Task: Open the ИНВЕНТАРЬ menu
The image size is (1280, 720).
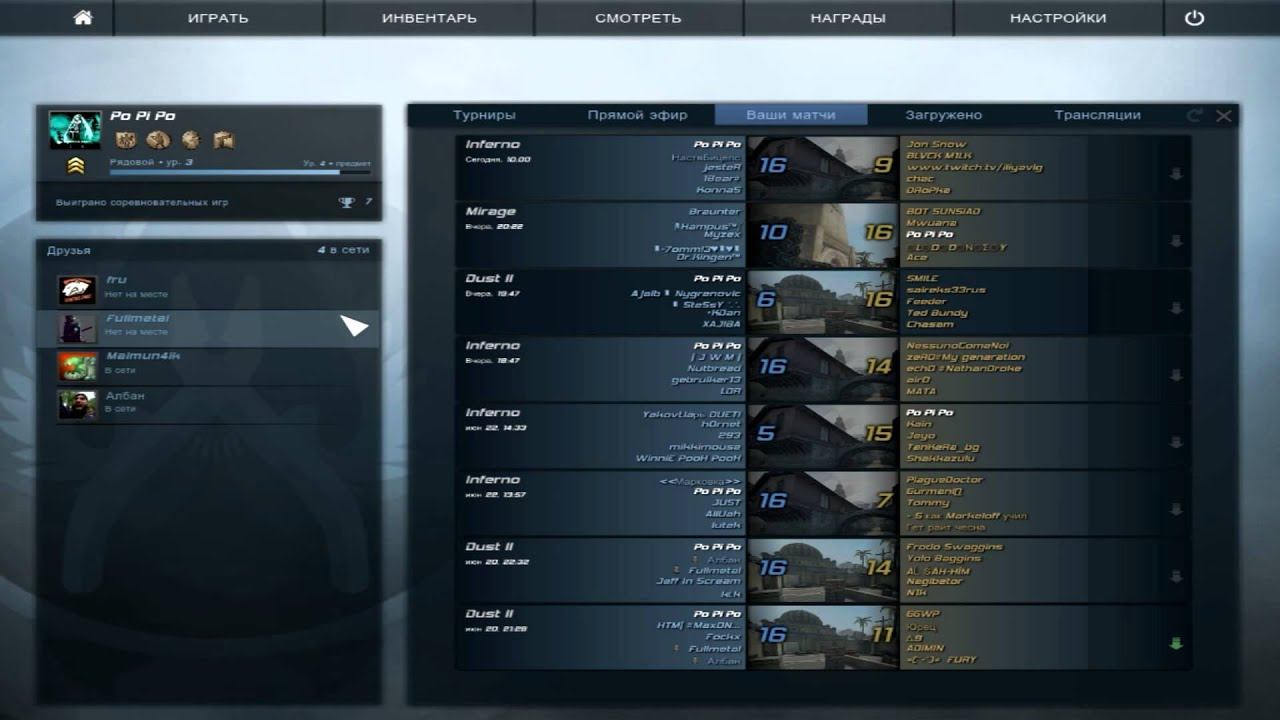Action: coord(429,18)
